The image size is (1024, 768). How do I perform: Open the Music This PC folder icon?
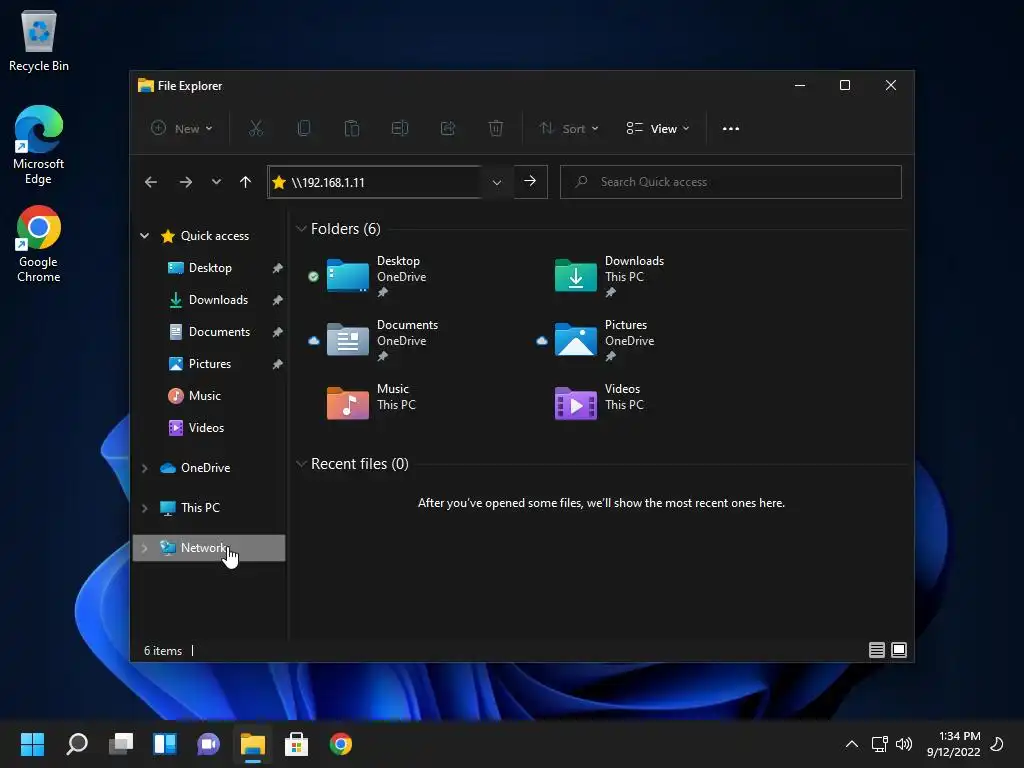347,404
